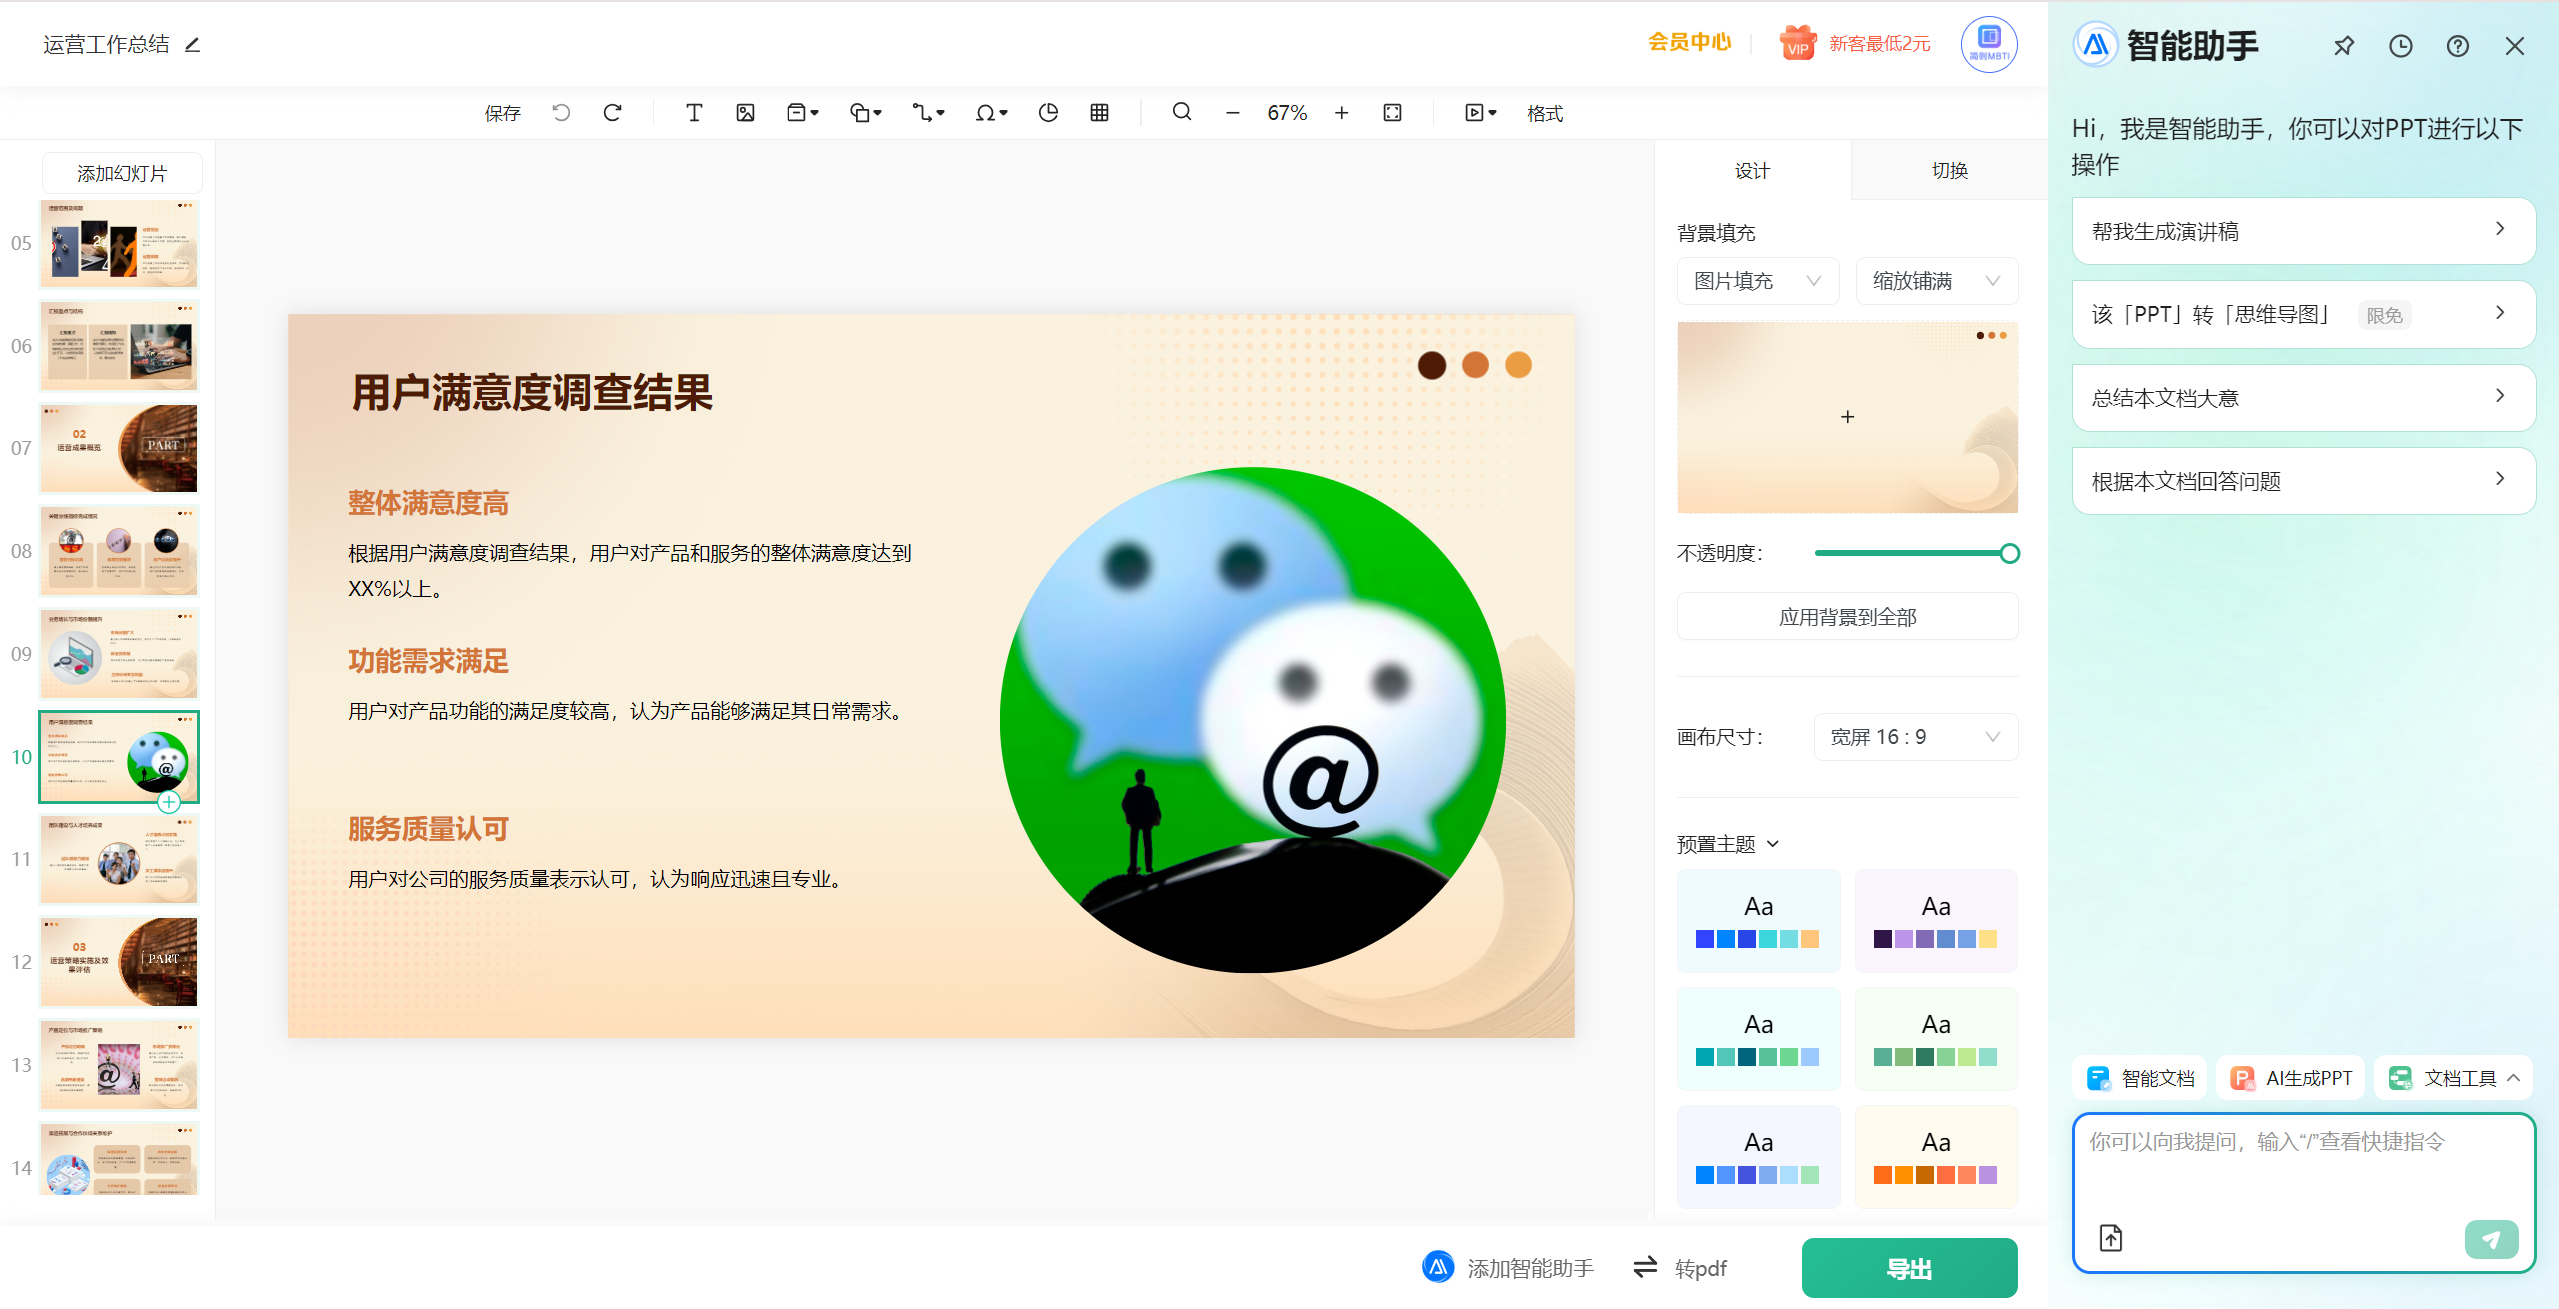Open 会员中心 link

coord(1689,42)
